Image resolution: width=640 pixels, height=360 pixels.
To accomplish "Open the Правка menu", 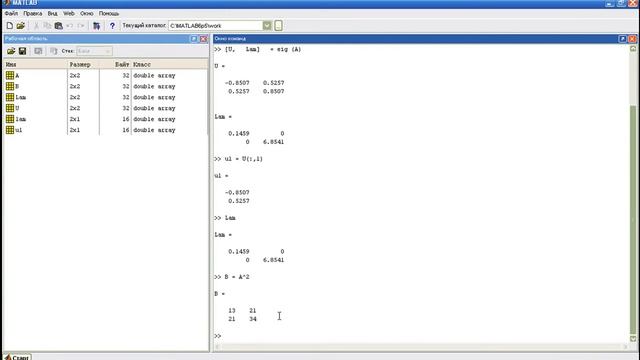I will coord(33,13).
